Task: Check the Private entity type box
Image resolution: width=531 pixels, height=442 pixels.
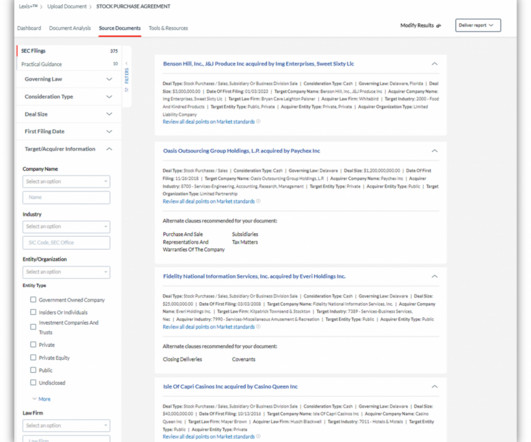Action: coord(33,345)
